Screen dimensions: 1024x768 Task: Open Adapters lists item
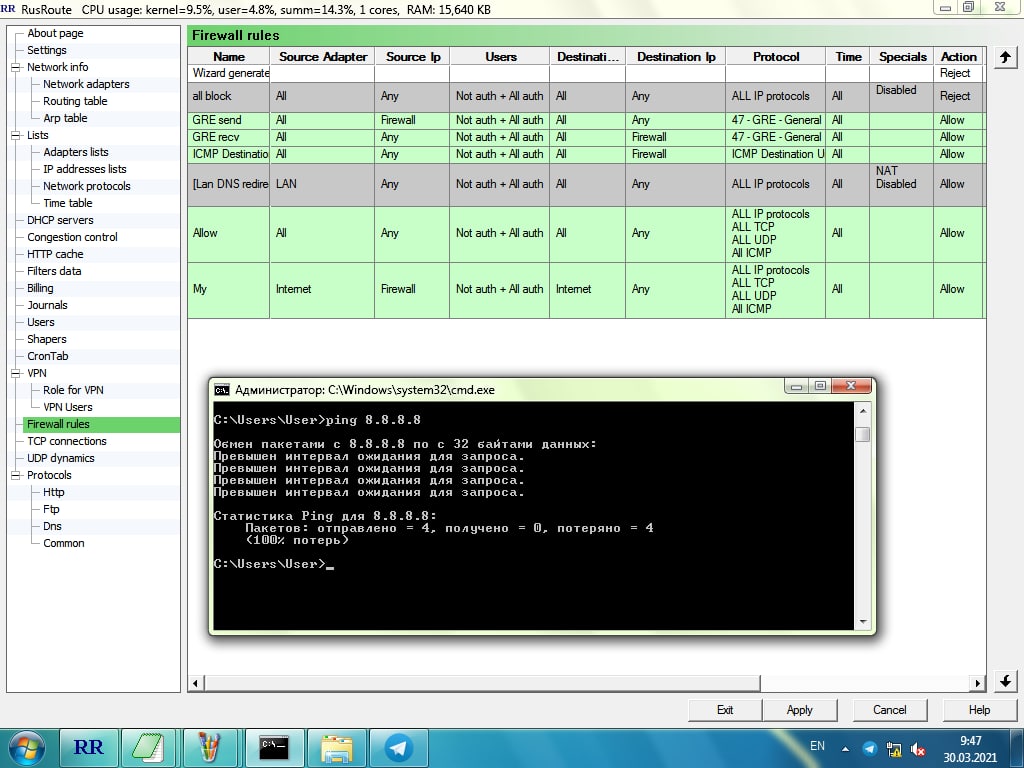coord(76,152)
